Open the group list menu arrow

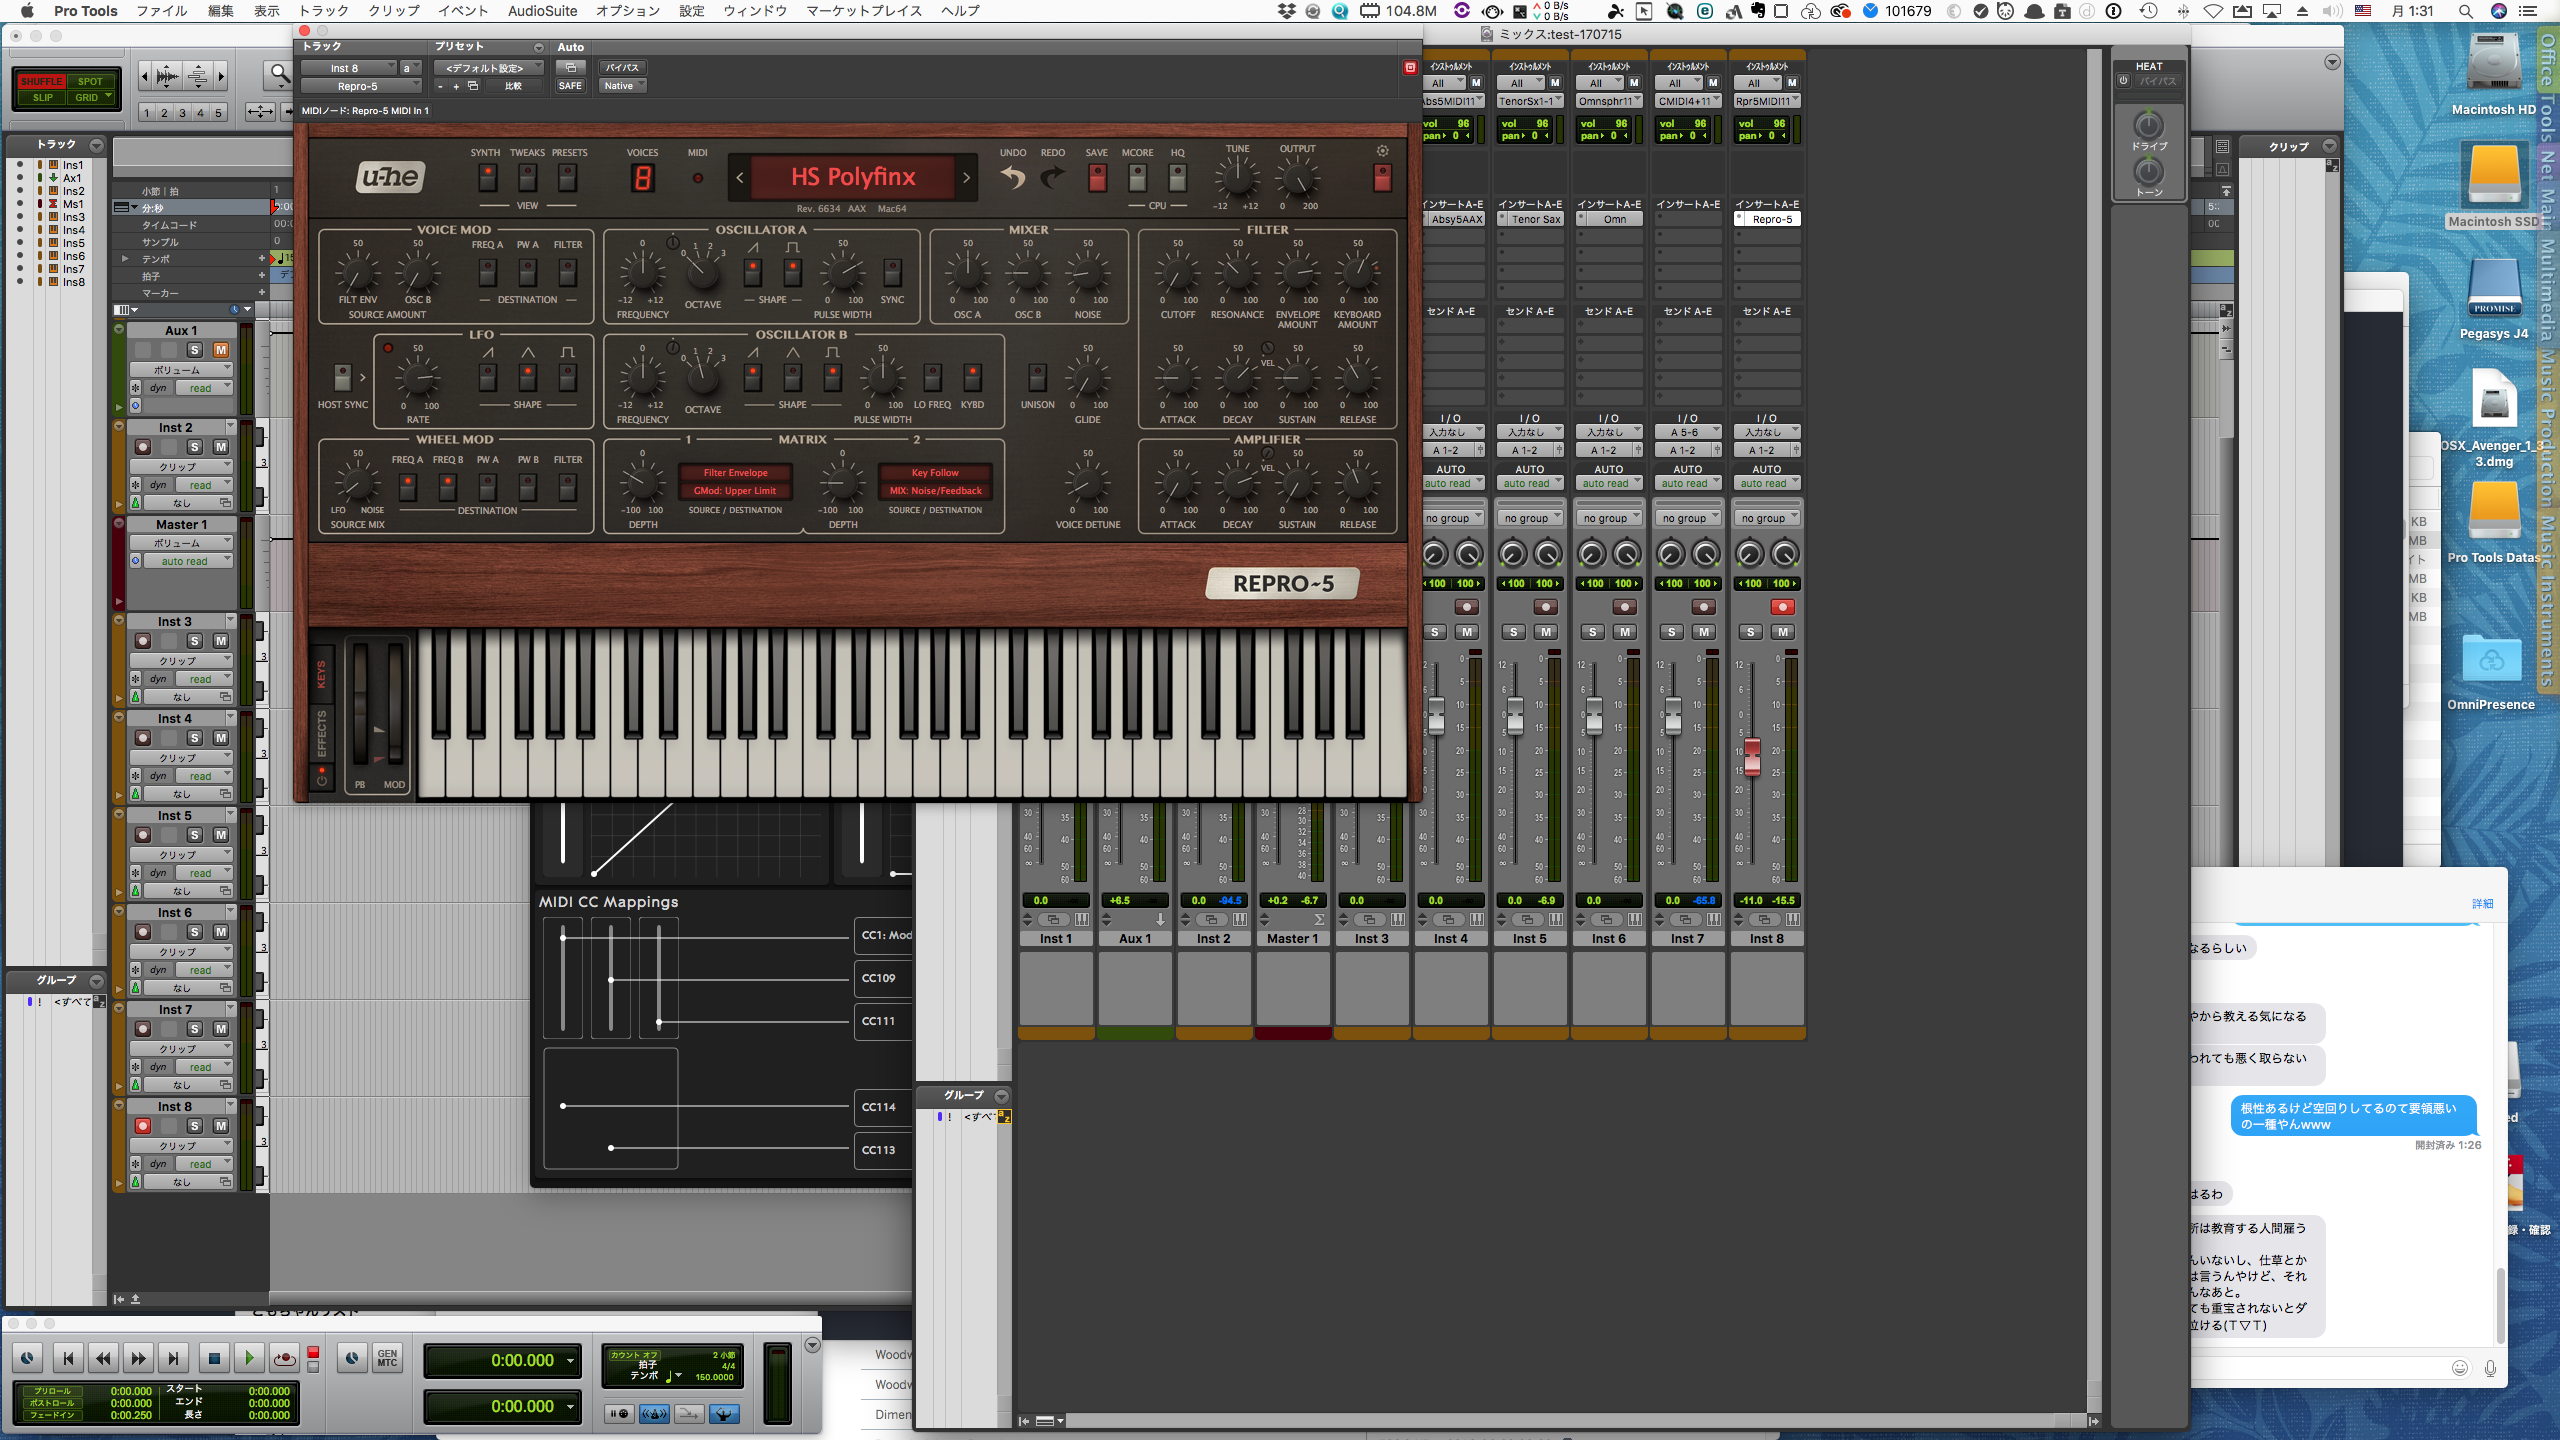coord(96,981)
